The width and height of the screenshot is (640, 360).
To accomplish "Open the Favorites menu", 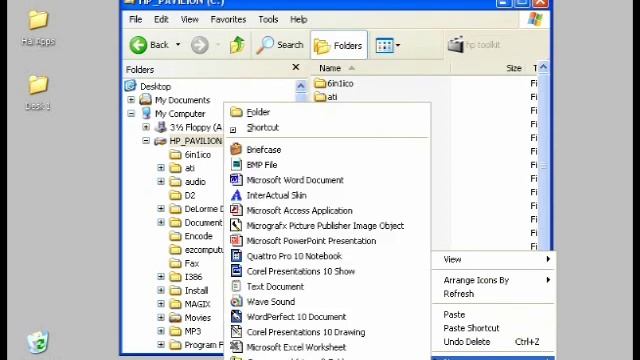I will point(228,19).
